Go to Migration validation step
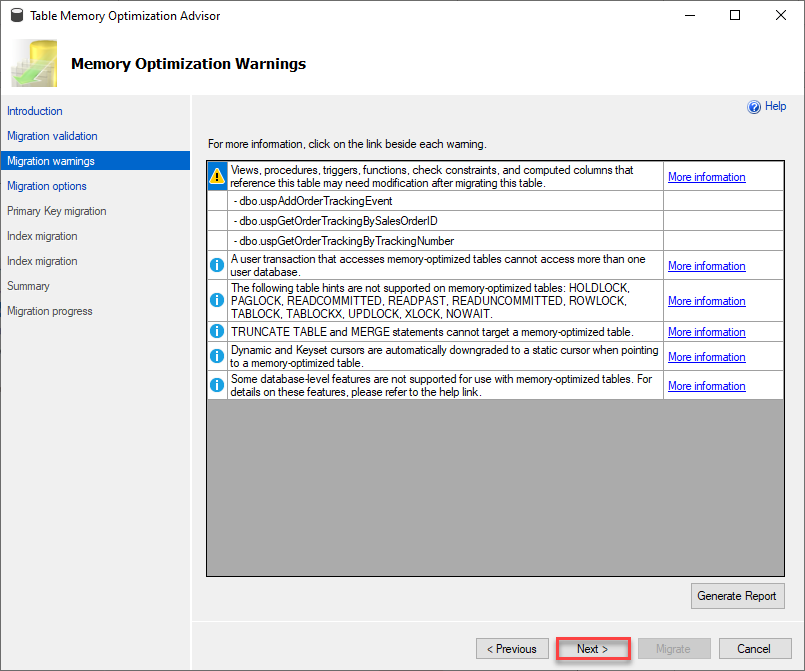 [x=52, y=136]
